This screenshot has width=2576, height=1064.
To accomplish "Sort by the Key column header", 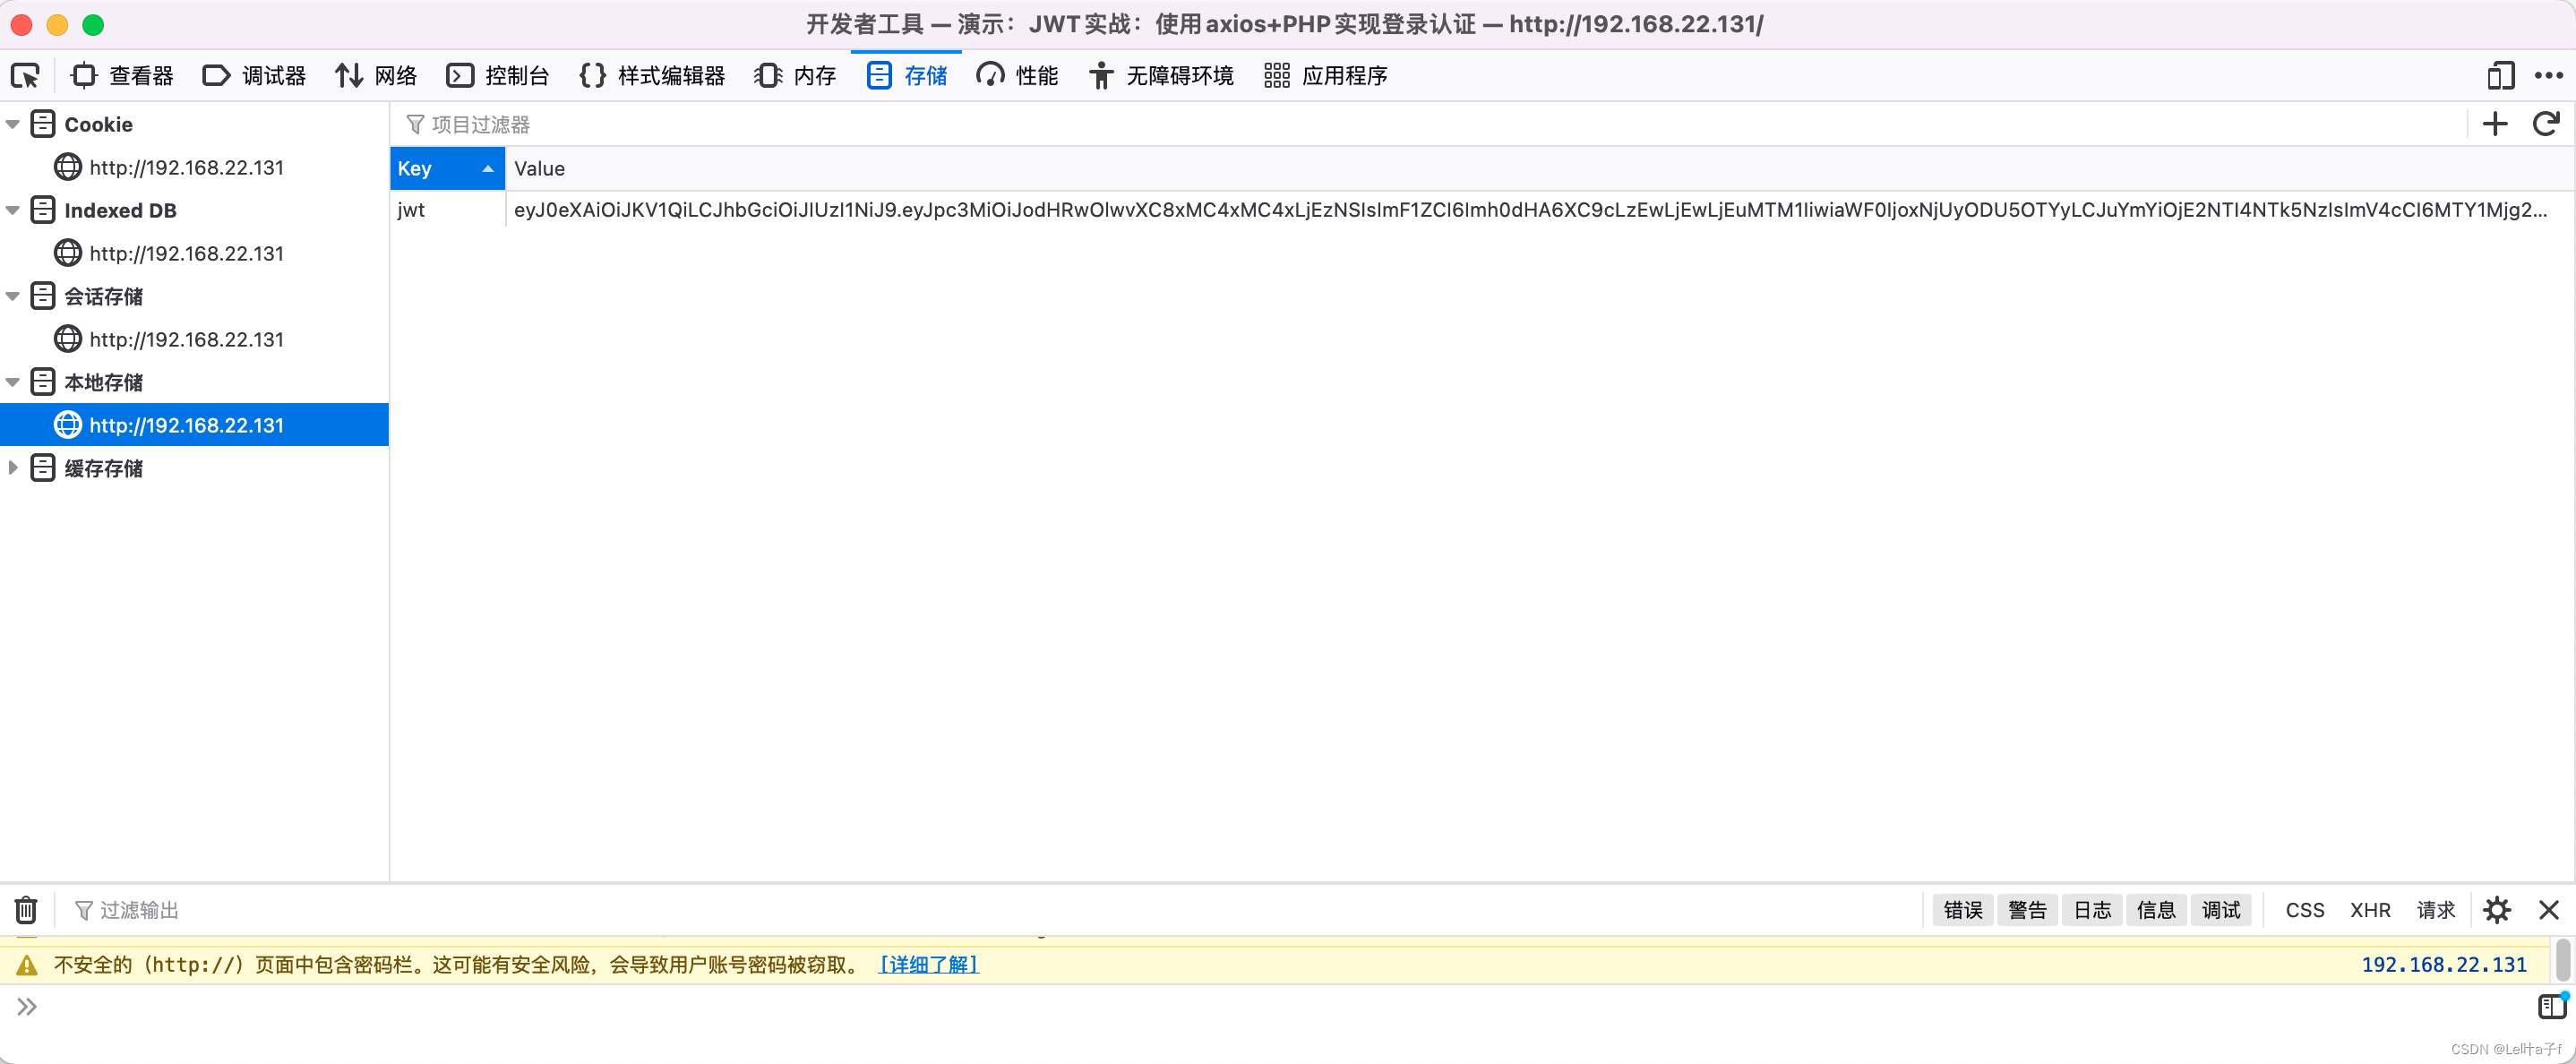I will click(447, 169).
